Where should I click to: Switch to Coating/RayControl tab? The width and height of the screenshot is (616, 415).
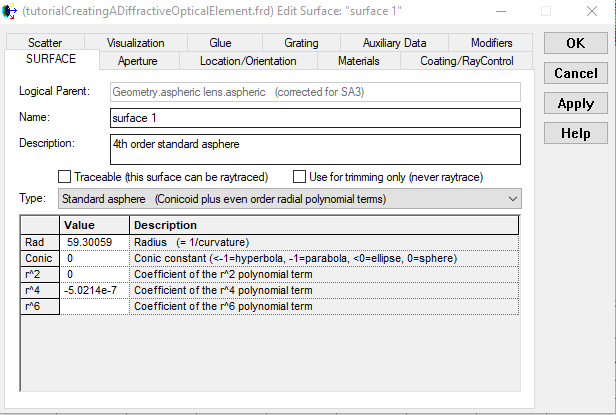[468, 61]
